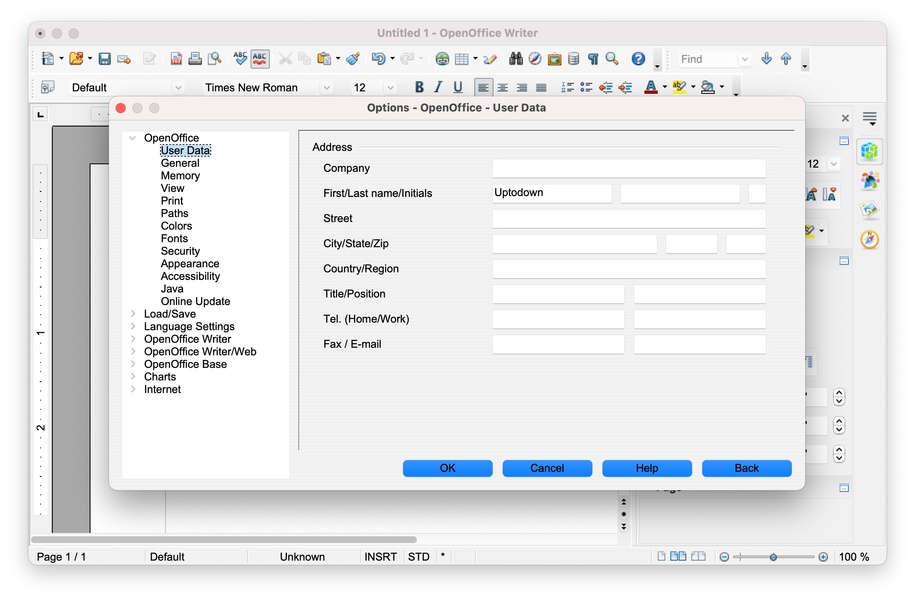Select Security in the options tree

tap(180, 251)
